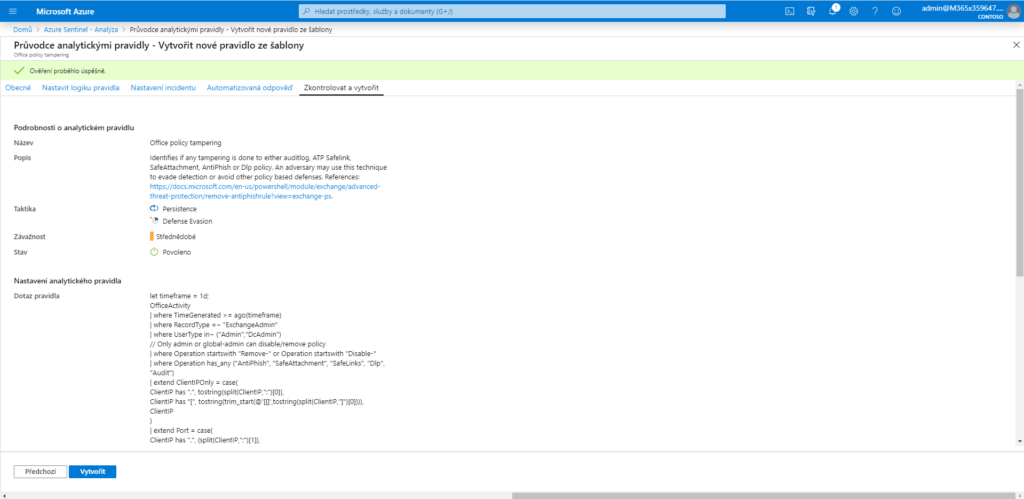This screenshot has width=1024, height=499.
Task: Open the directory and subscription filter
Action: (813, 11)
